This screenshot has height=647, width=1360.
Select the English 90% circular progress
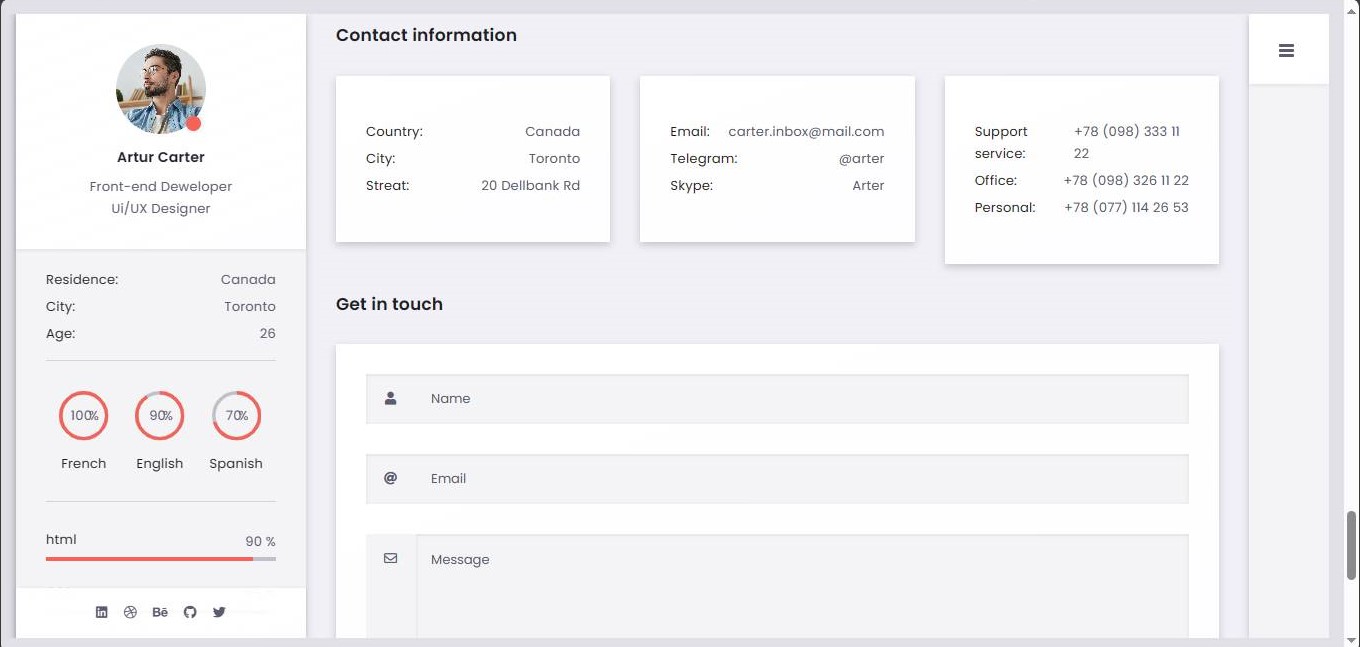click(160, 416)
